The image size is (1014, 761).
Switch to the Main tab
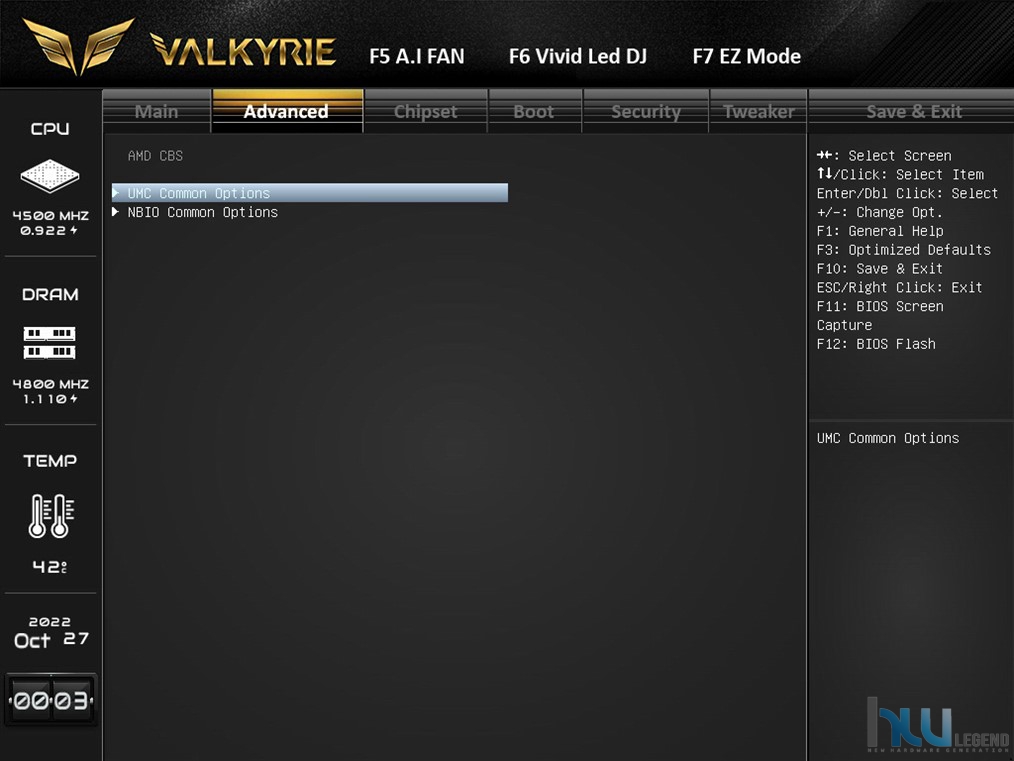[x=156, y=111]
